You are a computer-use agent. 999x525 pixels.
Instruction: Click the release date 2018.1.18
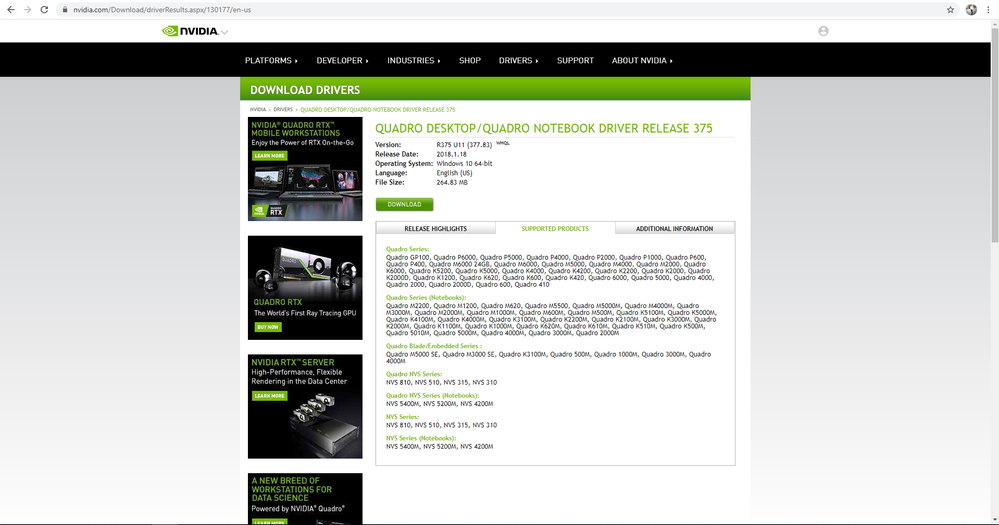click(451, 154)
